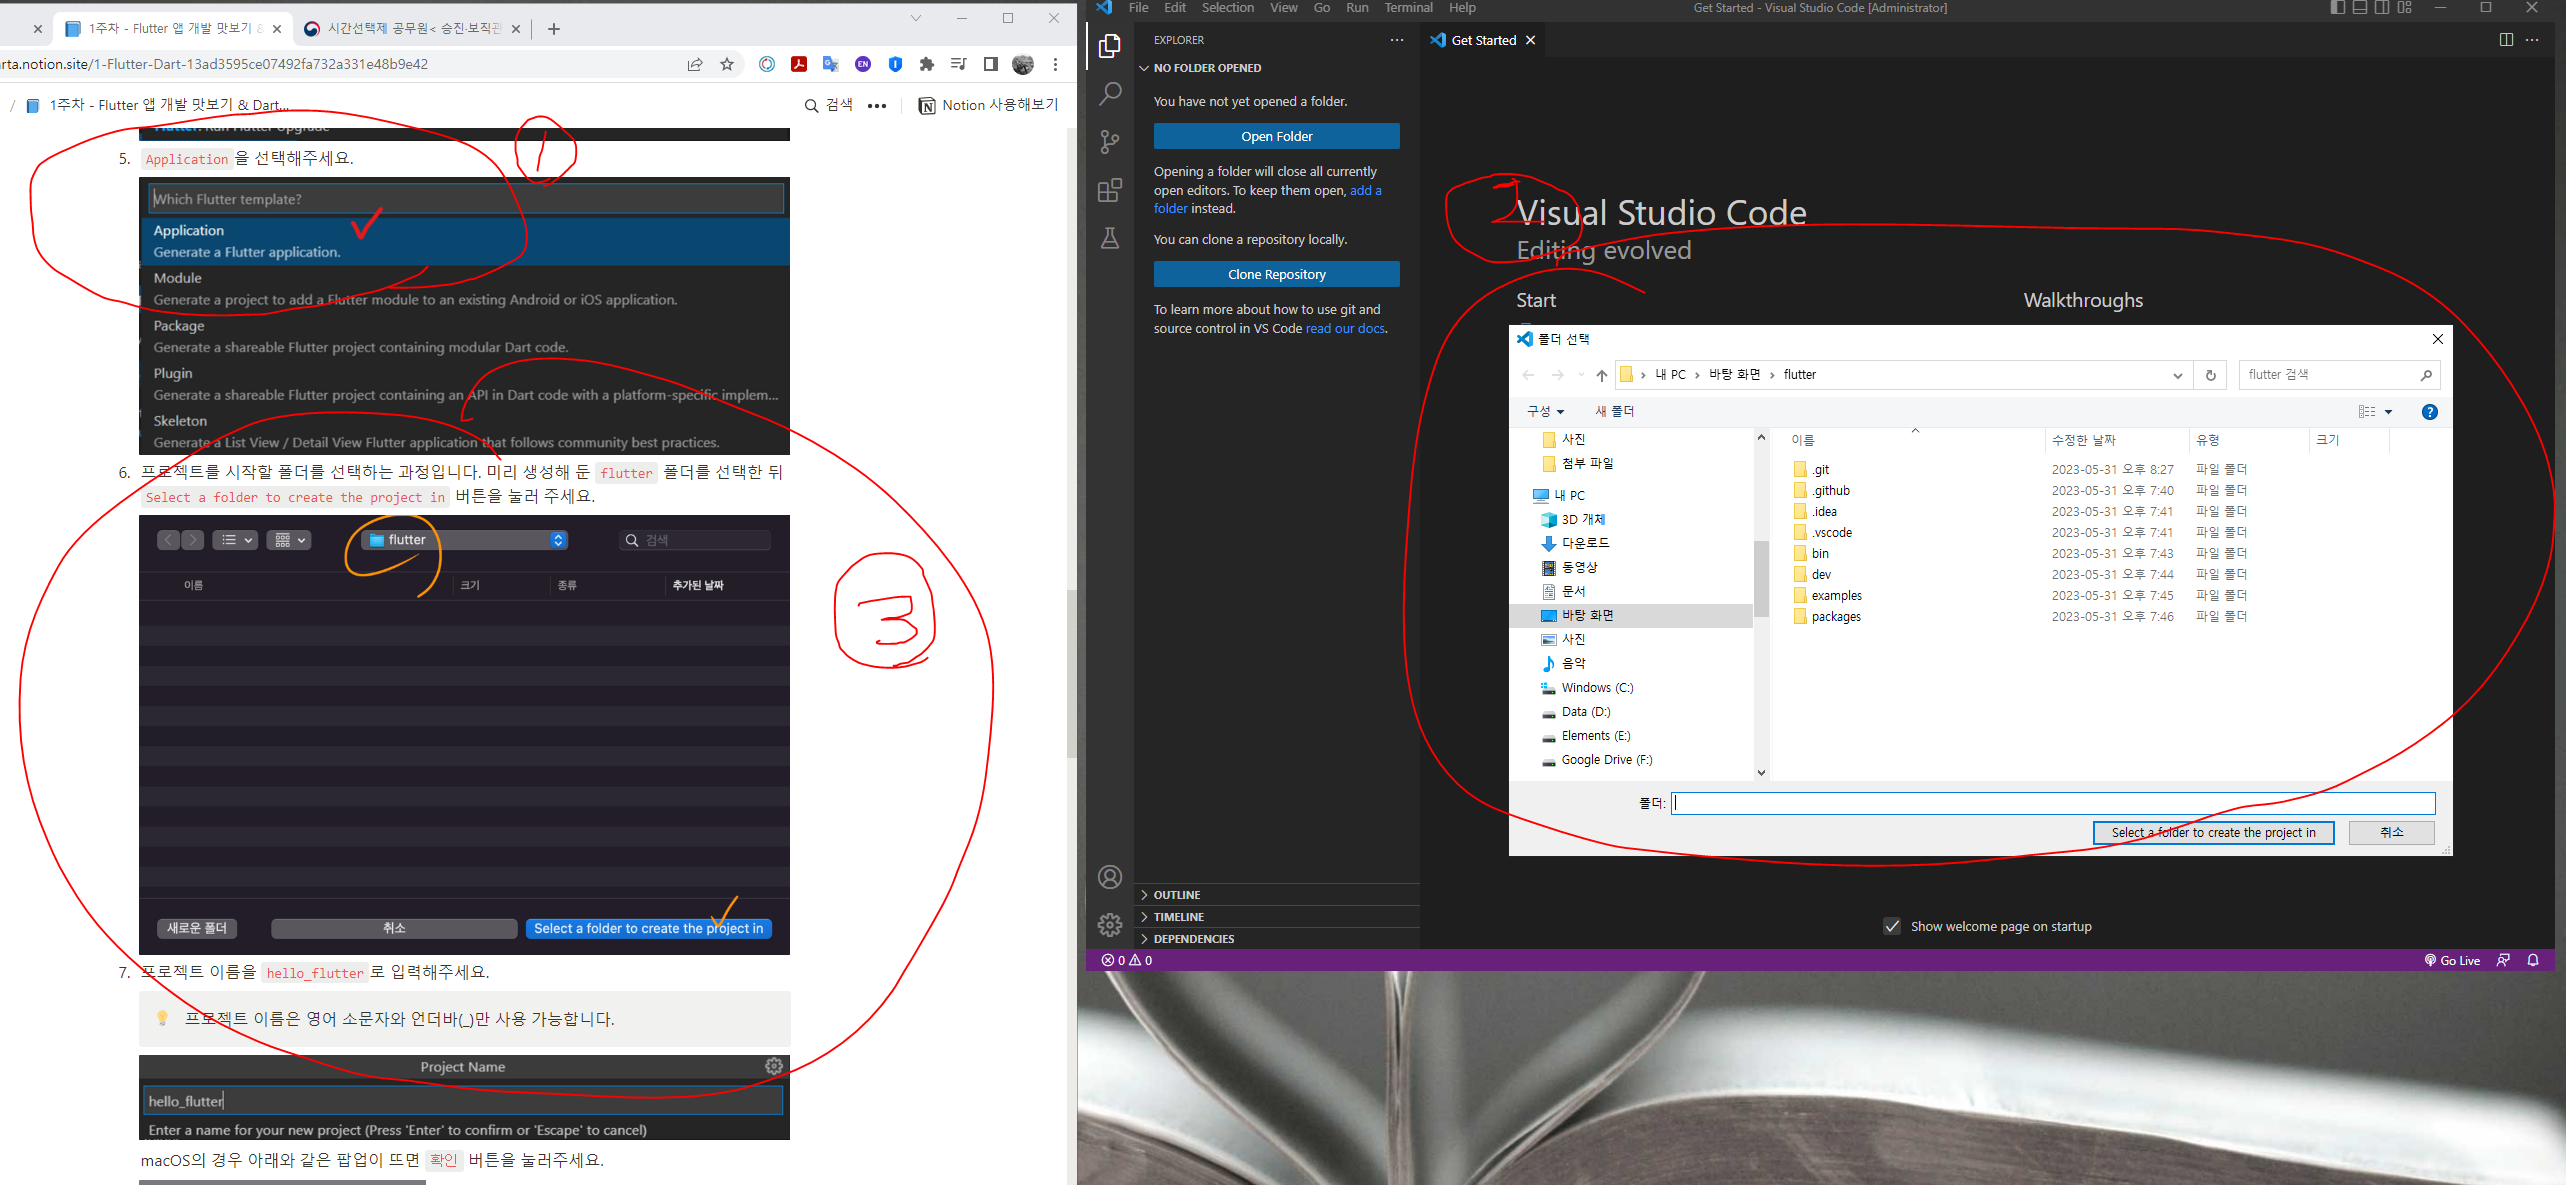The height and width of the screenshot is (1185, 2566).
Task: Click the share page icon in Chrome address bar
Action: [695, 64]
